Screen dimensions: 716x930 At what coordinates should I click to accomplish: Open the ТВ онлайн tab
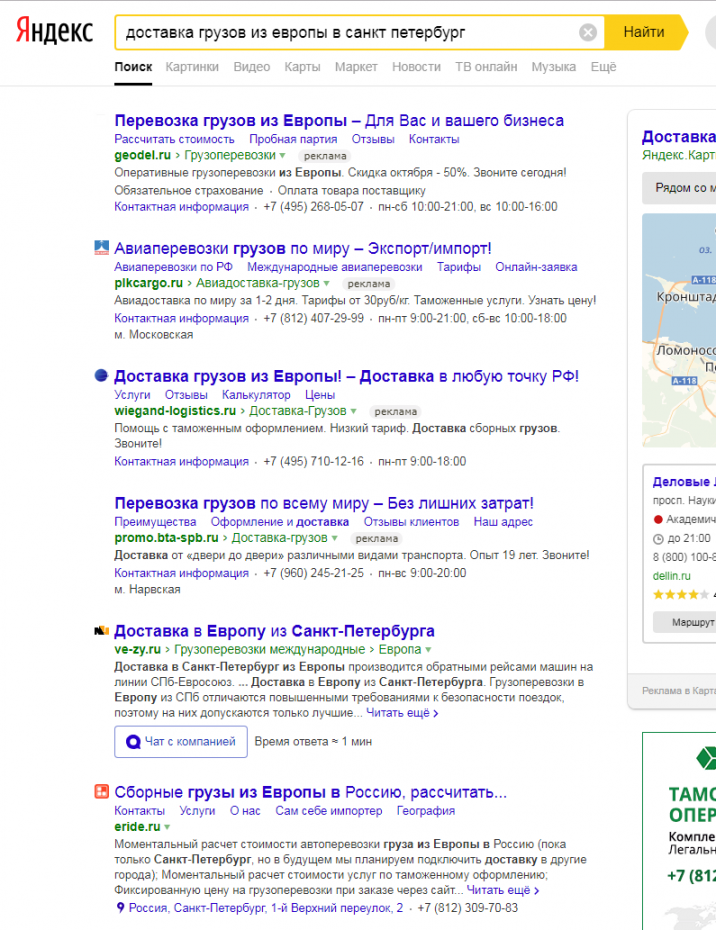pos(486,67)
